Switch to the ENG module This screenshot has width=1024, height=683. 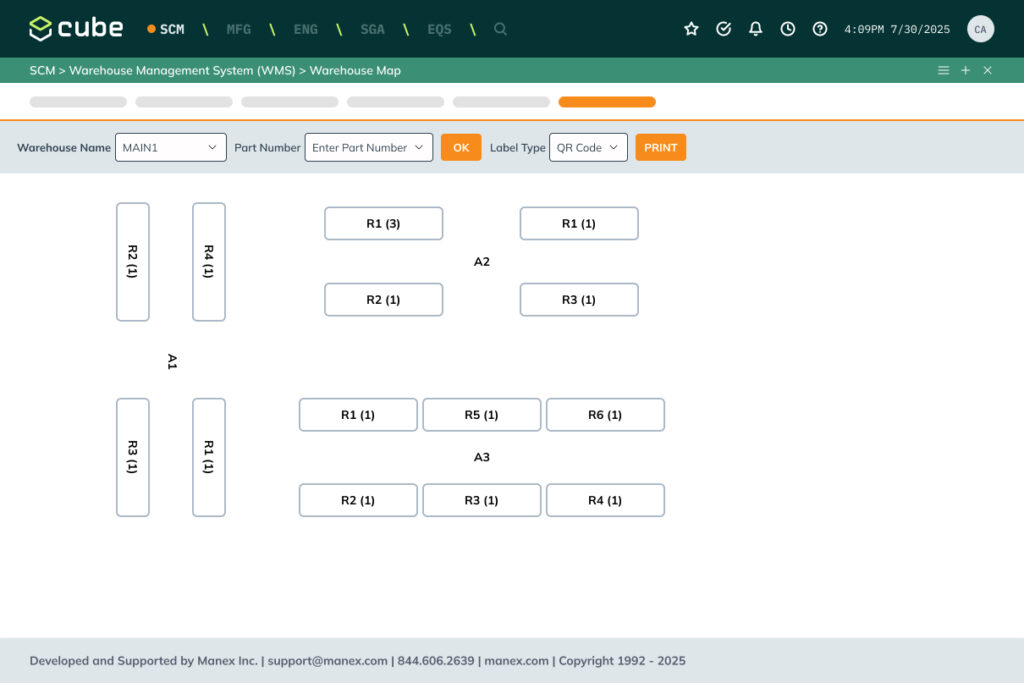(306, 29)
